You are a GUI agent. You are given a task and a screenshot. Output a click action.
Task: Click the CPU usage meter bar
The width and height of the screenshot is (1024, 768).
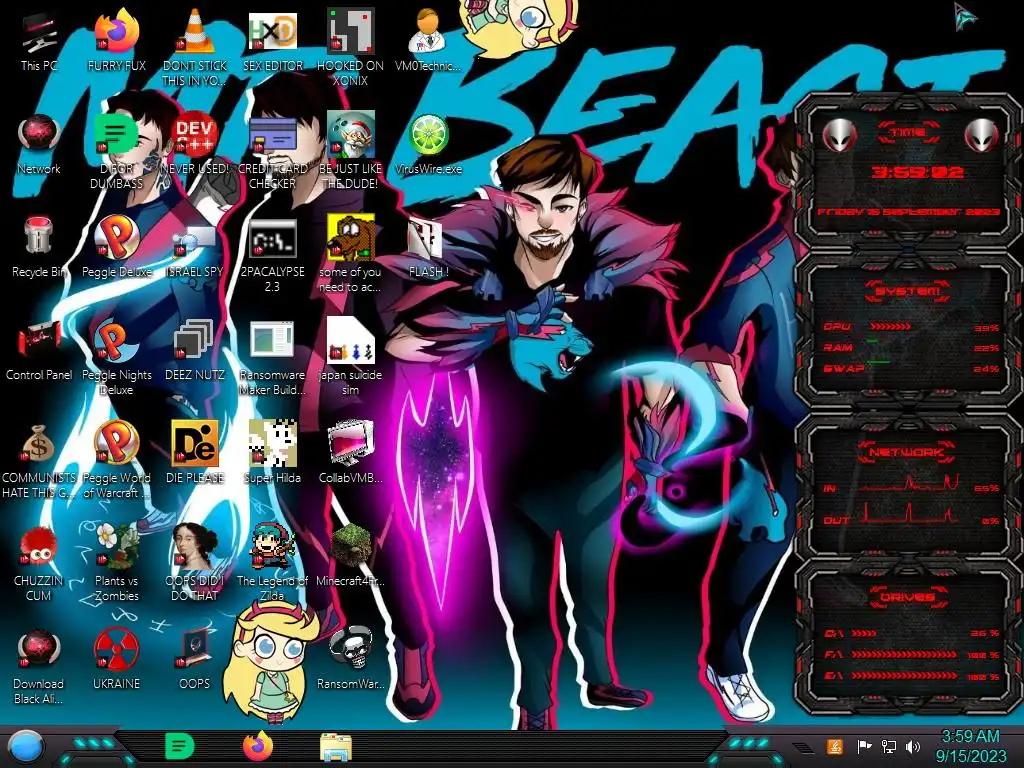click(x=890, y=327)
